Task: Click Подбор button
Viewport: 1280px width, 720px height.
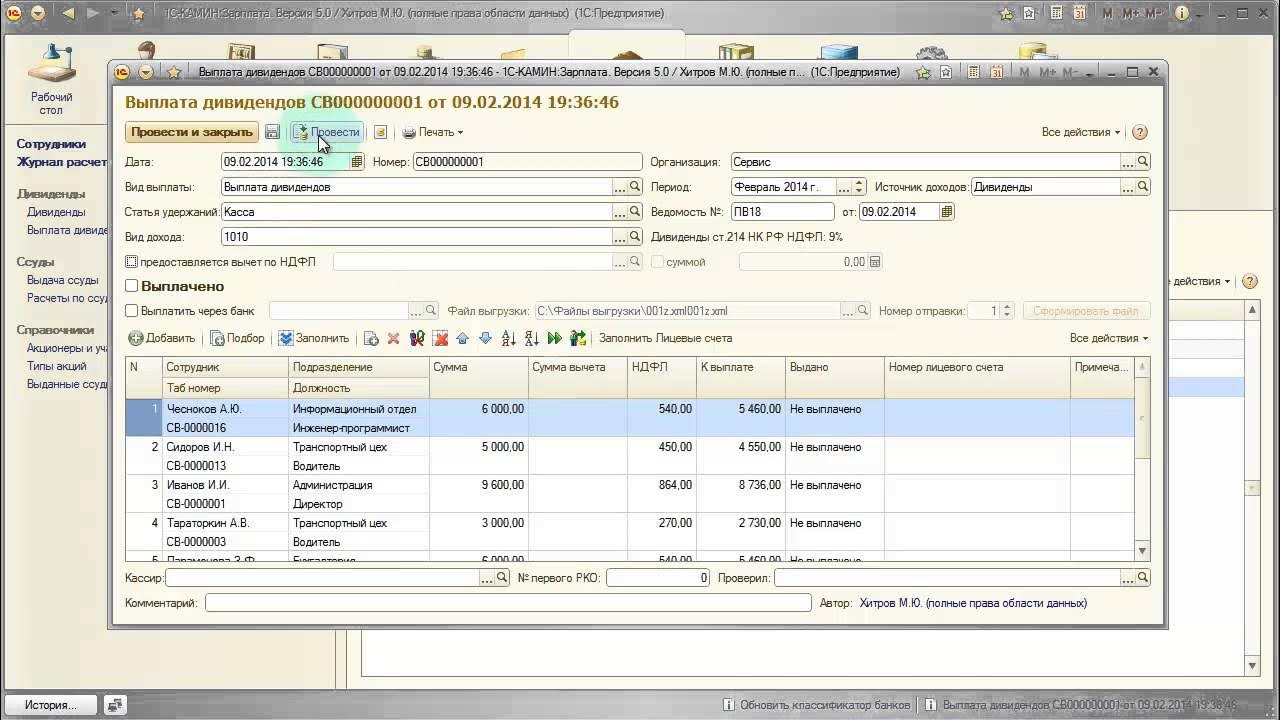Action: [x=237, y=338]
